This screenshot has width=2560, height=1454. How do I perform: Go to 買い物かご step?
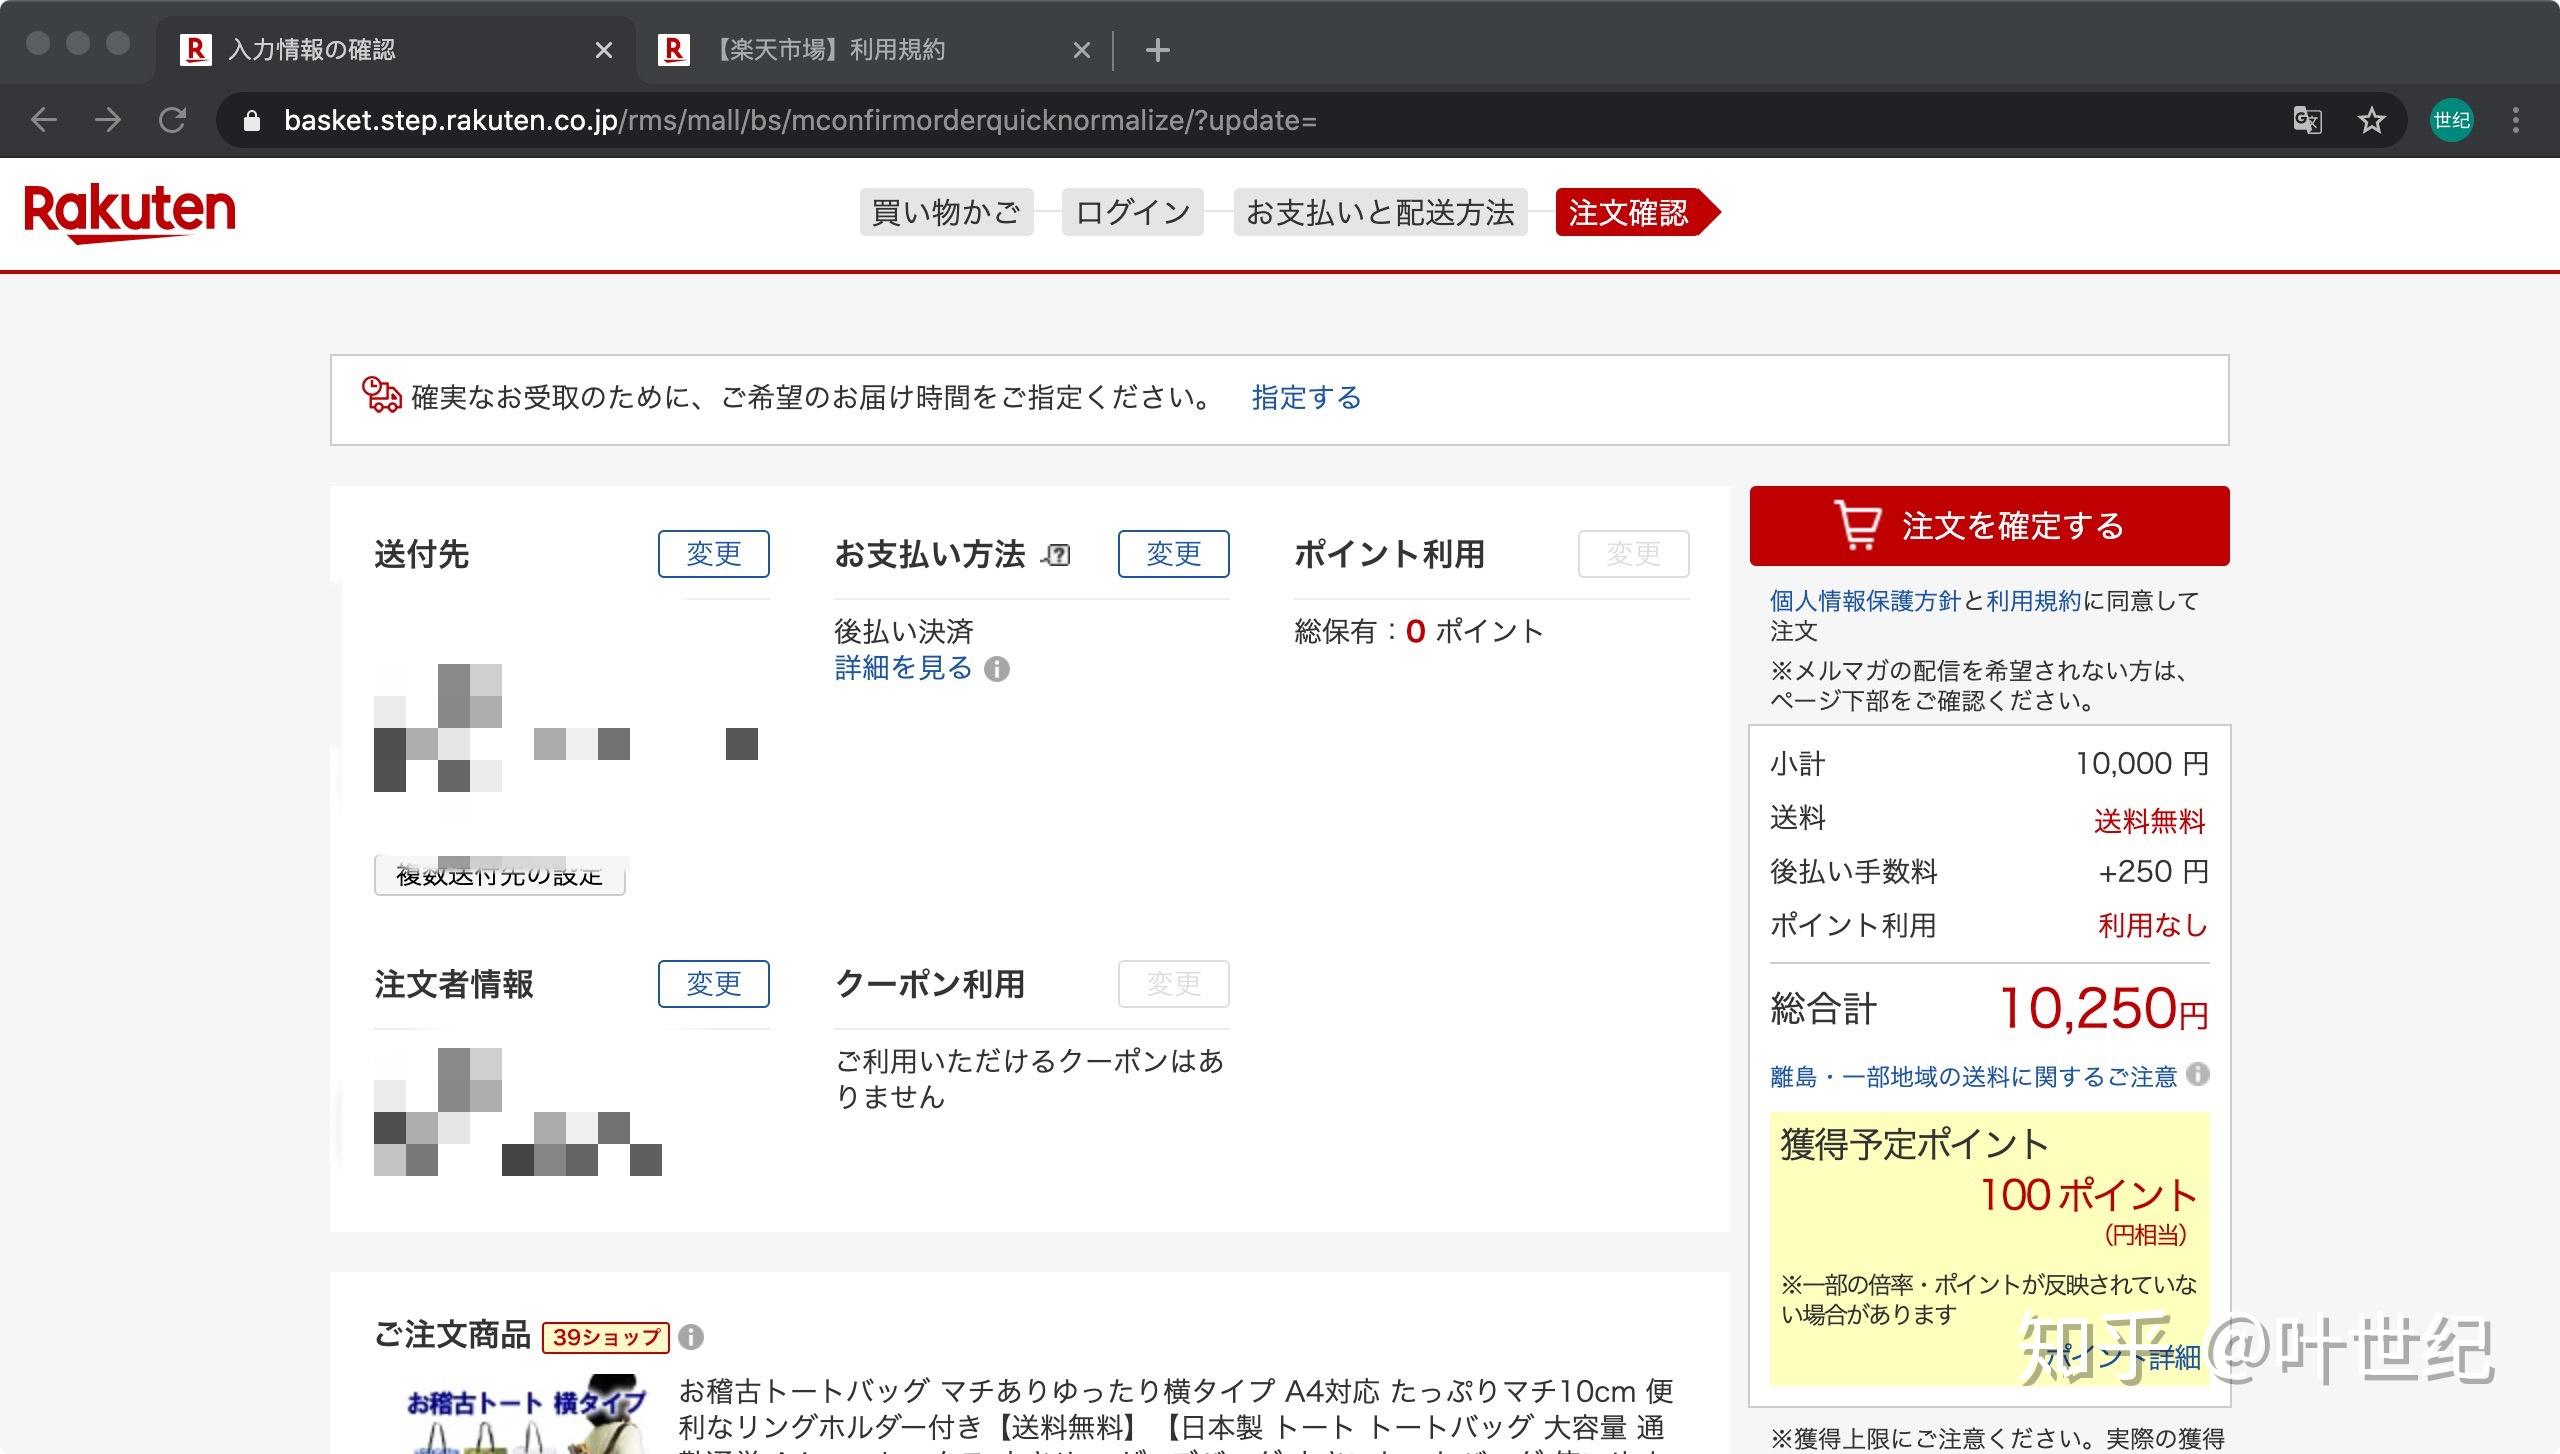[x=946, y=212]
